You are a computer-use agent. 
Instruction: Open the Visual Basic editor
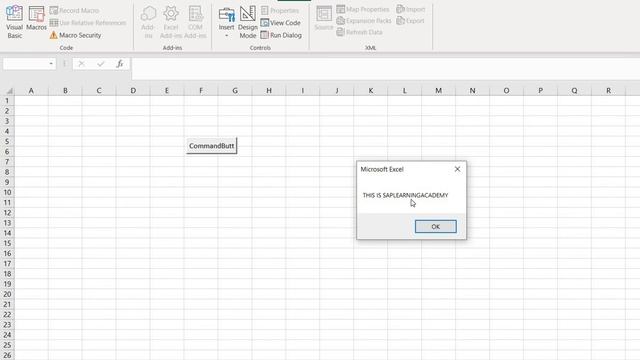14,22
